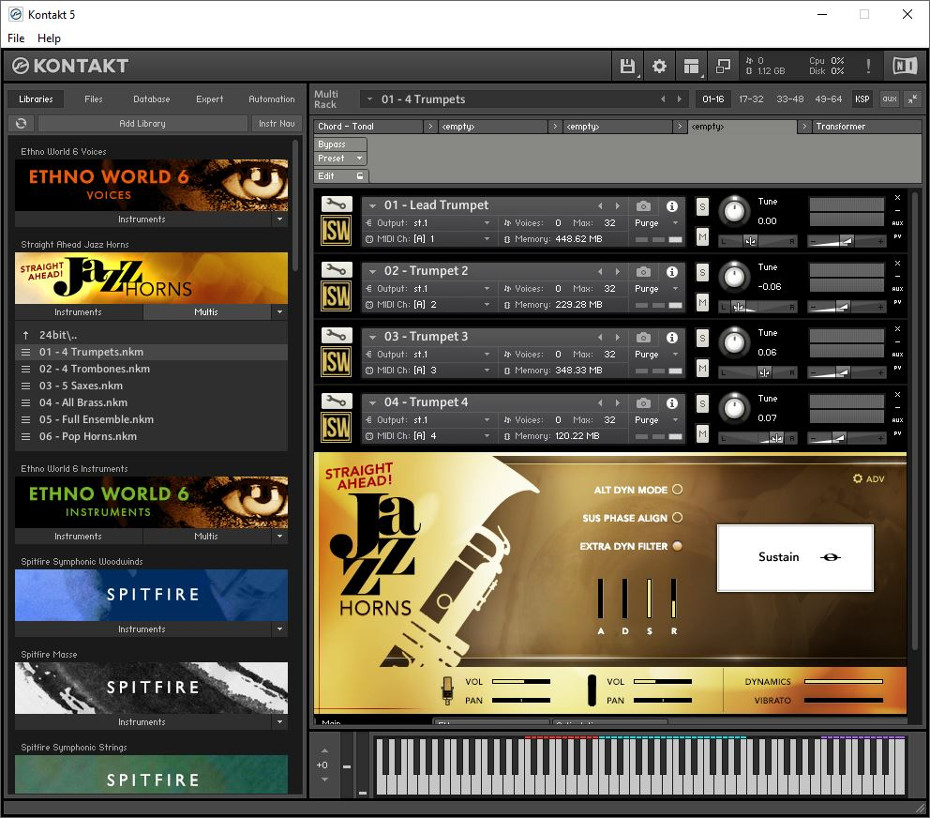Open wrench editor for 01 - Lead Trumpet
The width and height of the screenshot is (930, 818).
click(x=336, y=205)
